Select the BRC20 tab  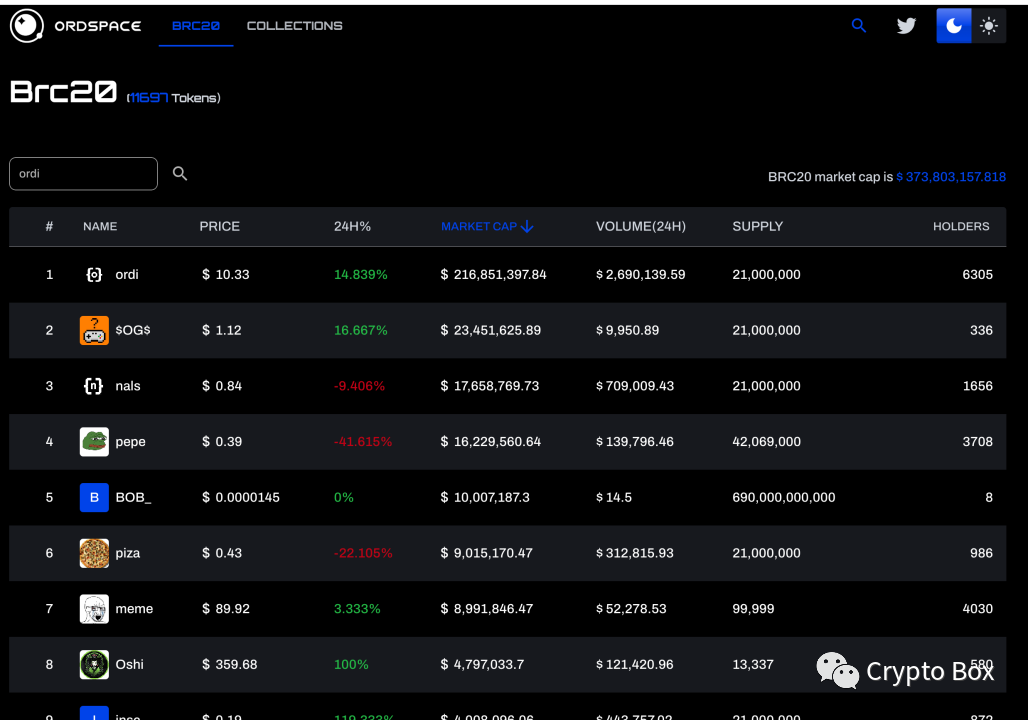pyautogui.click(x=196, y=26)
